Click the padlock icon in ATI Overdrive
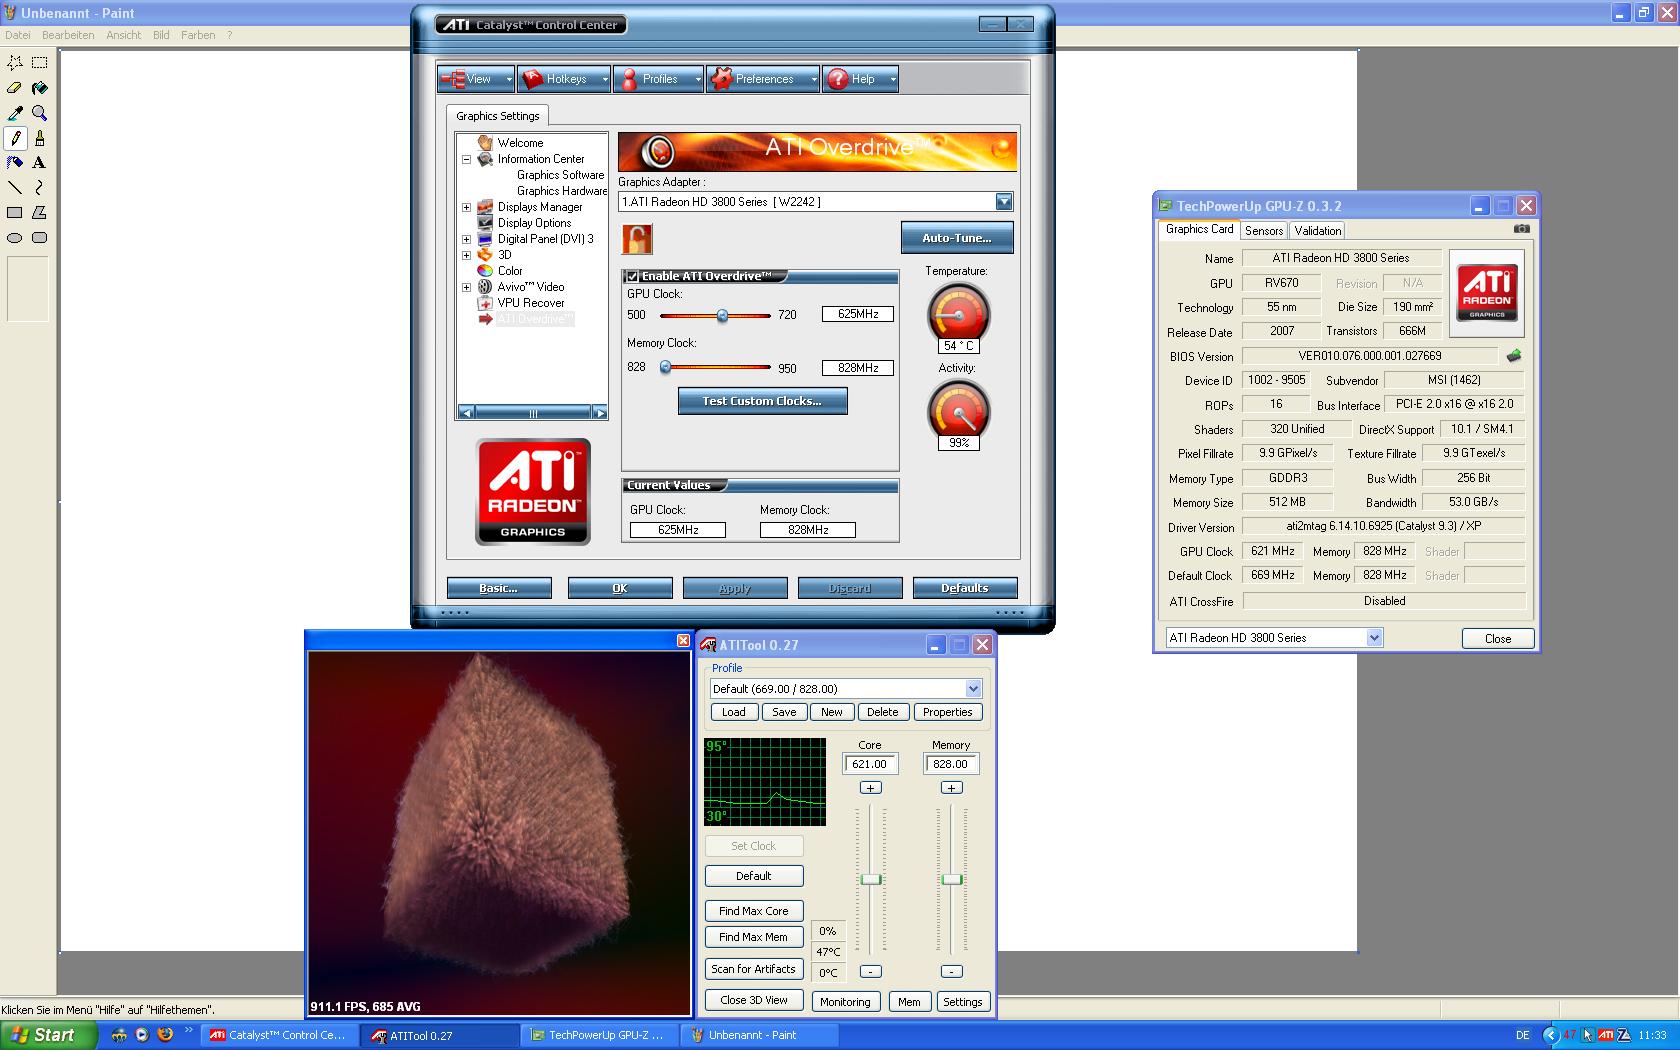 click(637, 239)
